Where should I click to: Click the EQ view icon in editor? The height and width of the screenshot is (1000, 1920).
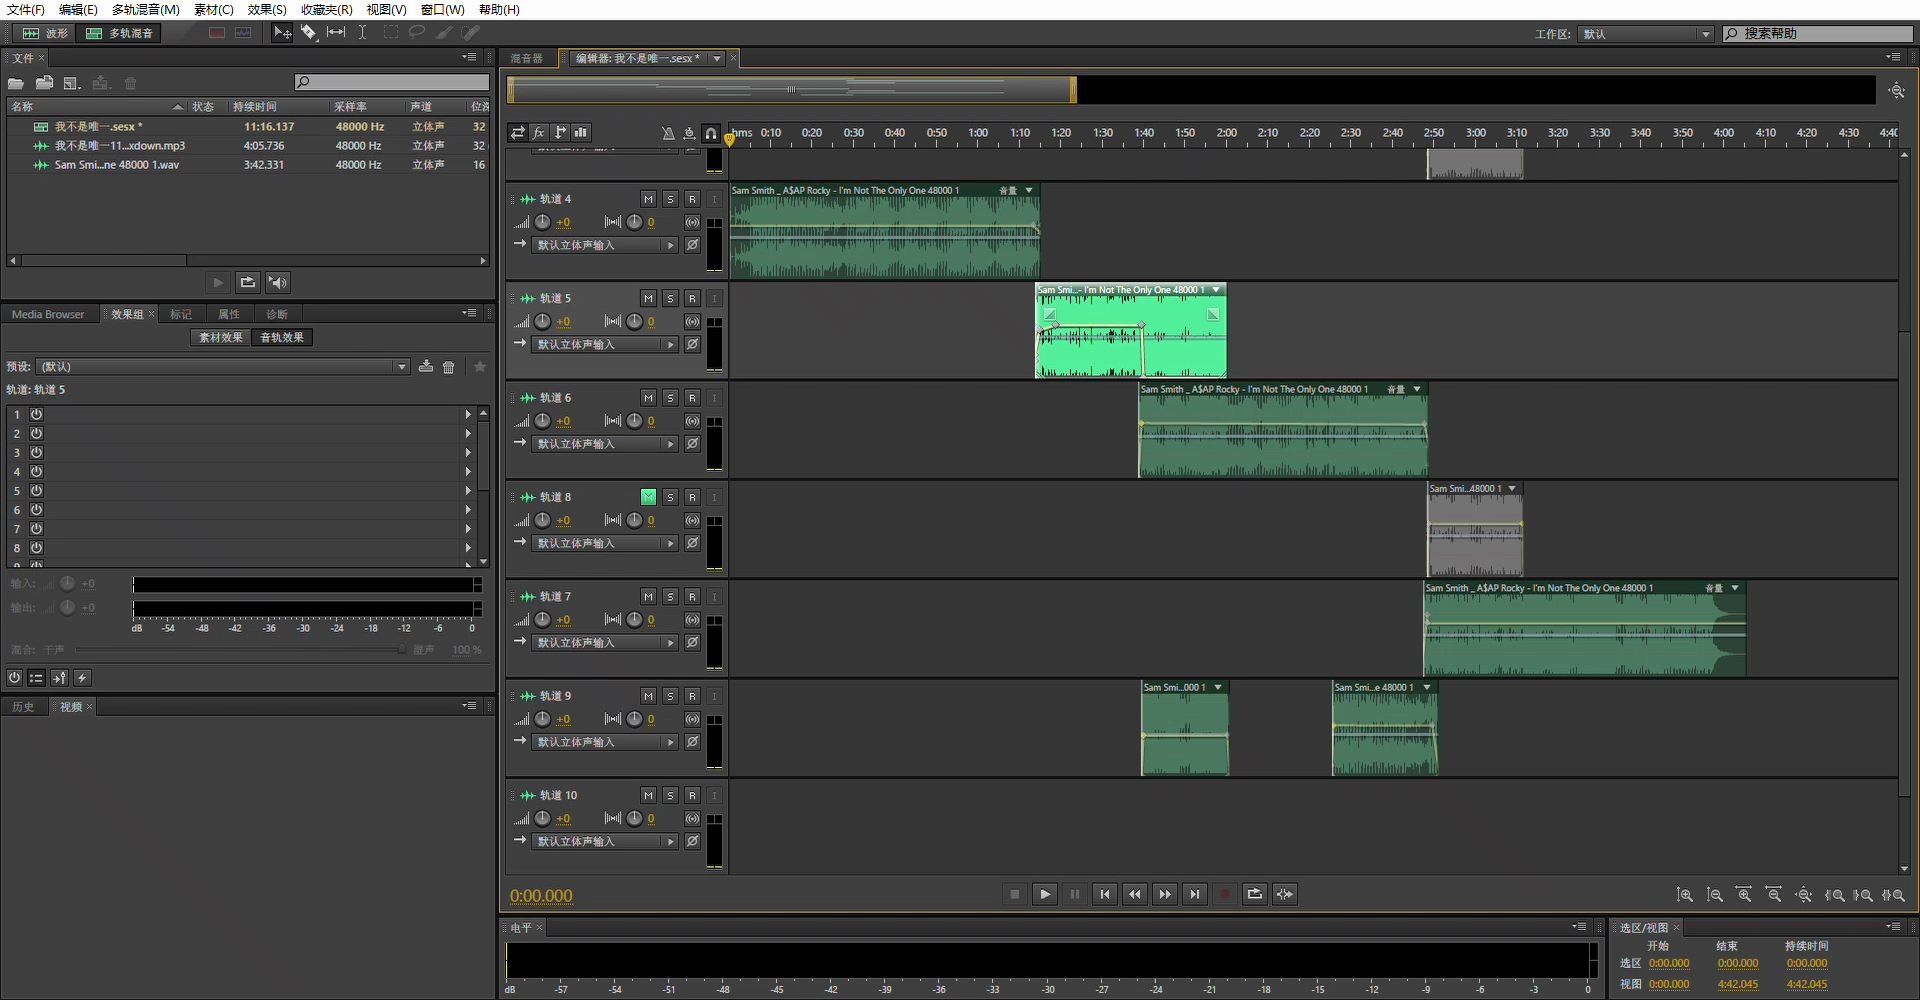[581, 132]
